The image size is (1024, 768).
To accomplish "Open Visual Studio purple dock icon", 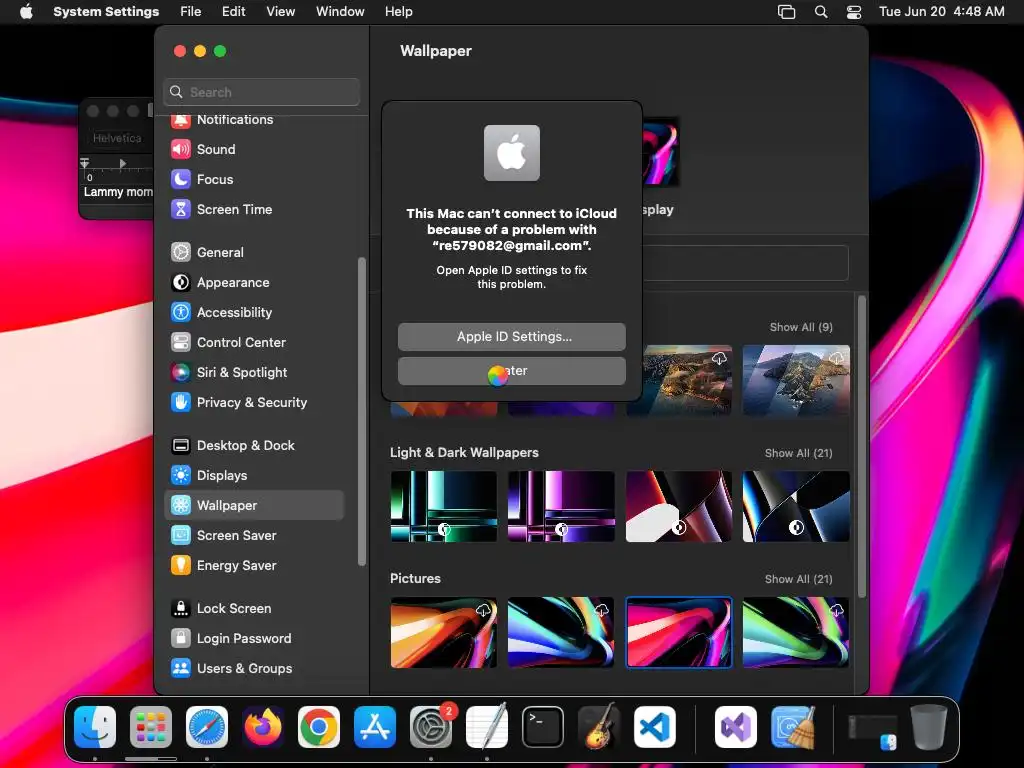I will (736, 727).
